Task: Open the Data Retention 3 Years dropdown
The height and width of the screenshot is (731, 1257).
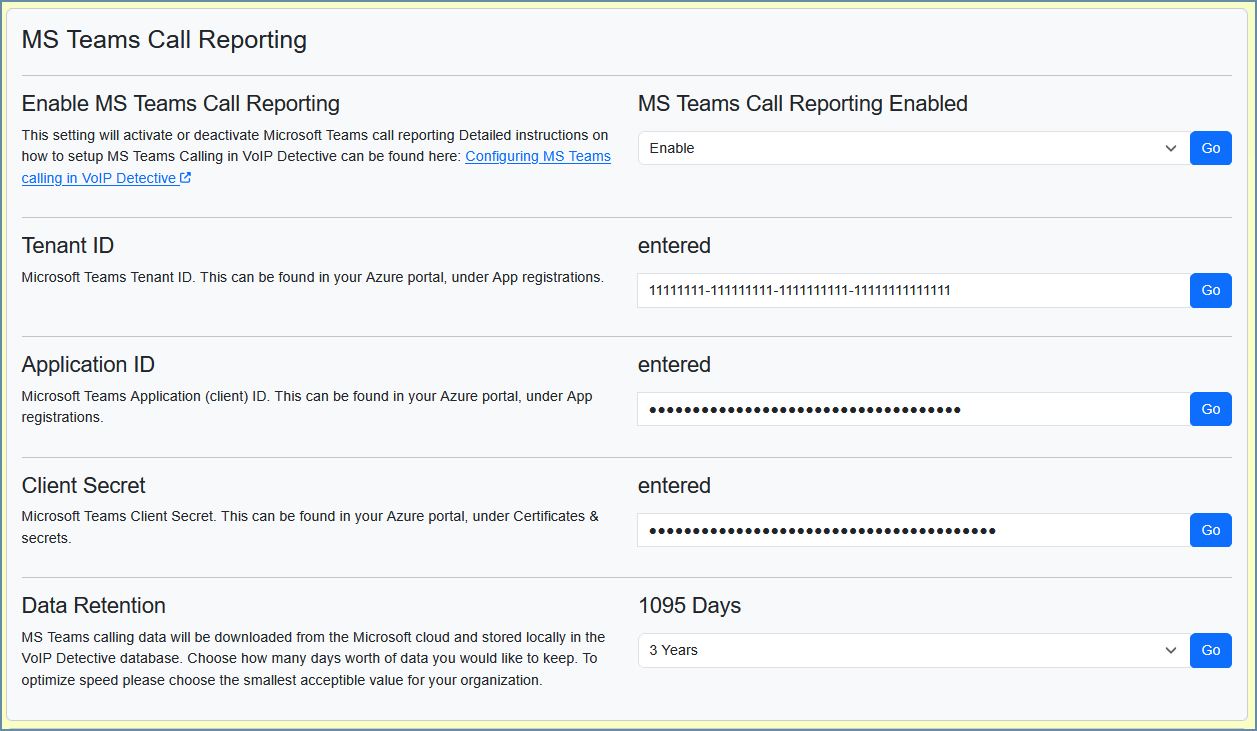Action: (914, 650)
